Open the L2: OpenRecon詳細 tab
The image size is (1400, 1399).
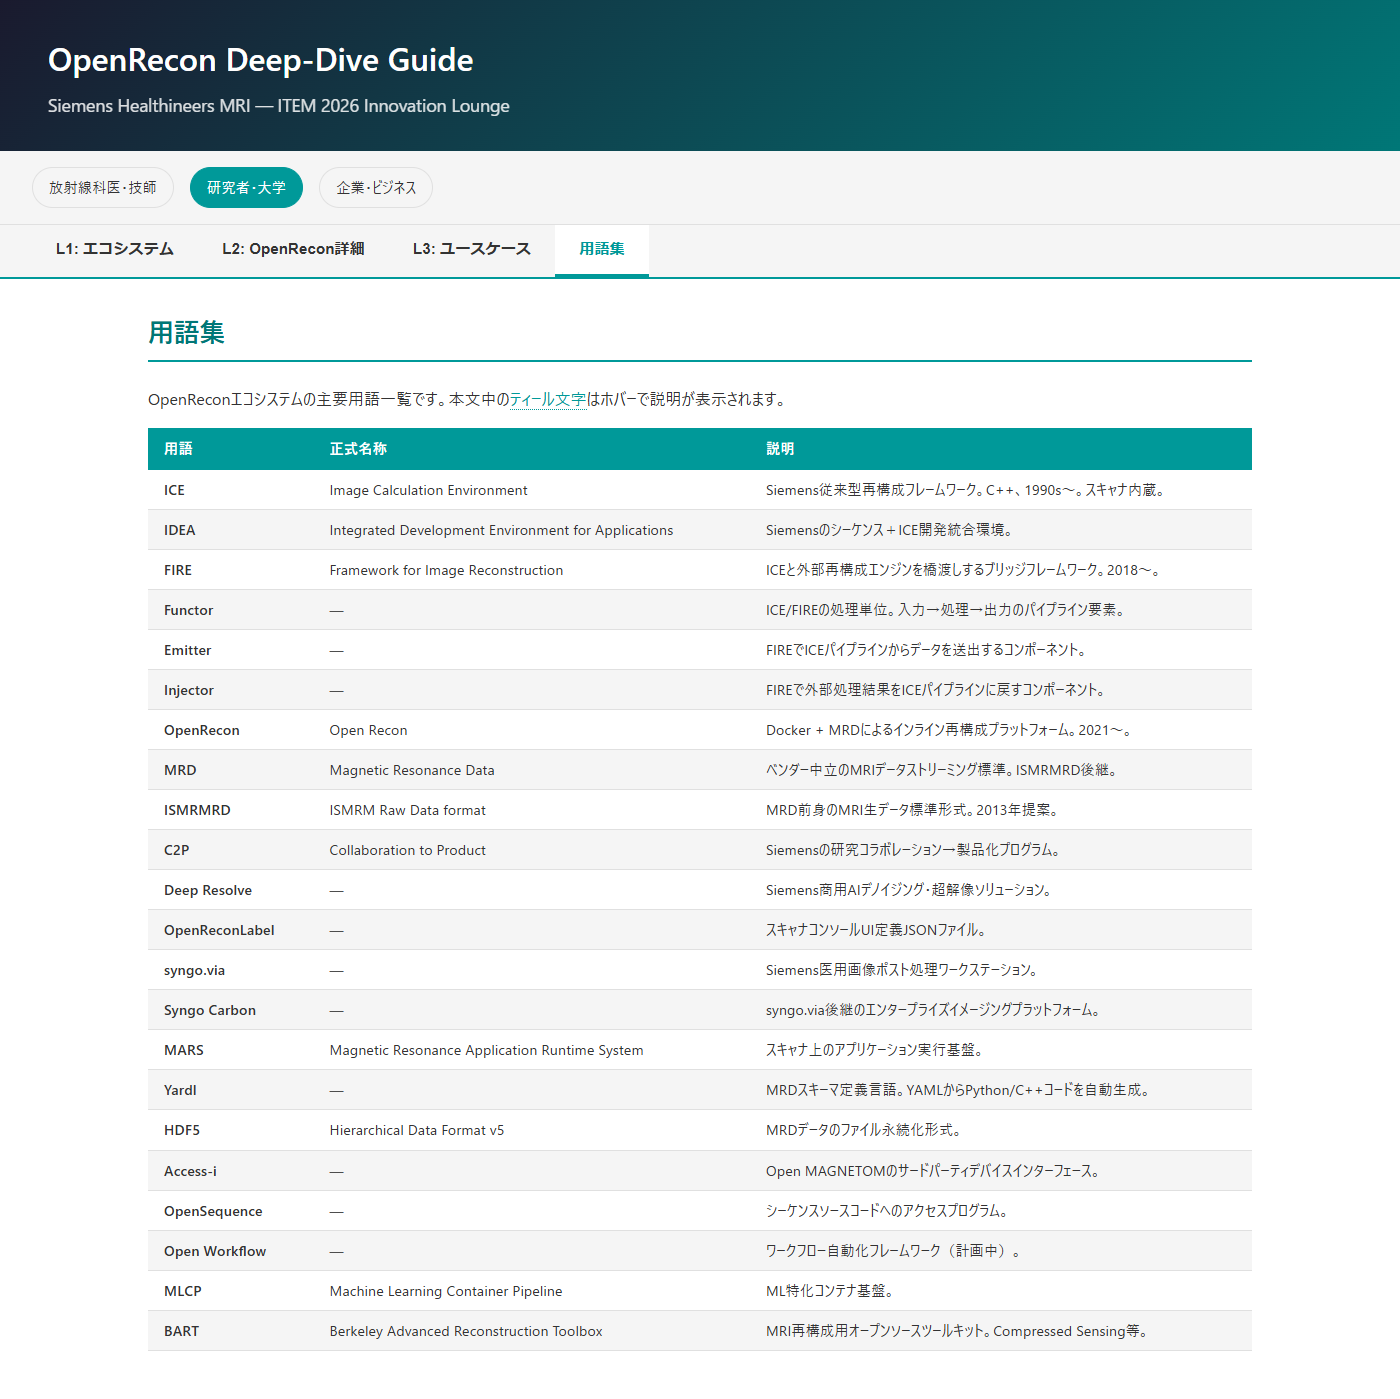[293, 249]
